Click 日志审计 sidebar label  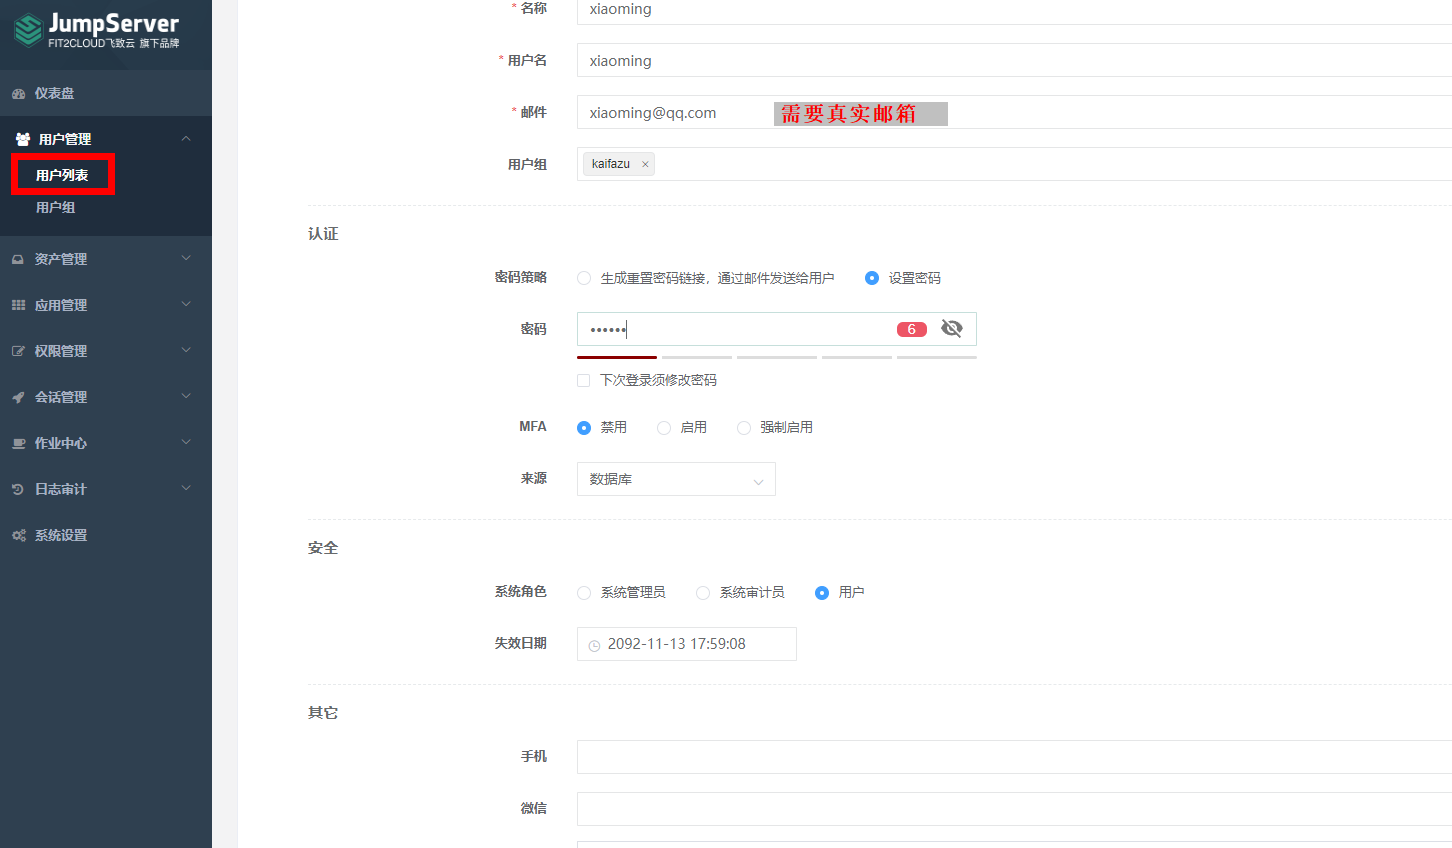pos(61,489)
